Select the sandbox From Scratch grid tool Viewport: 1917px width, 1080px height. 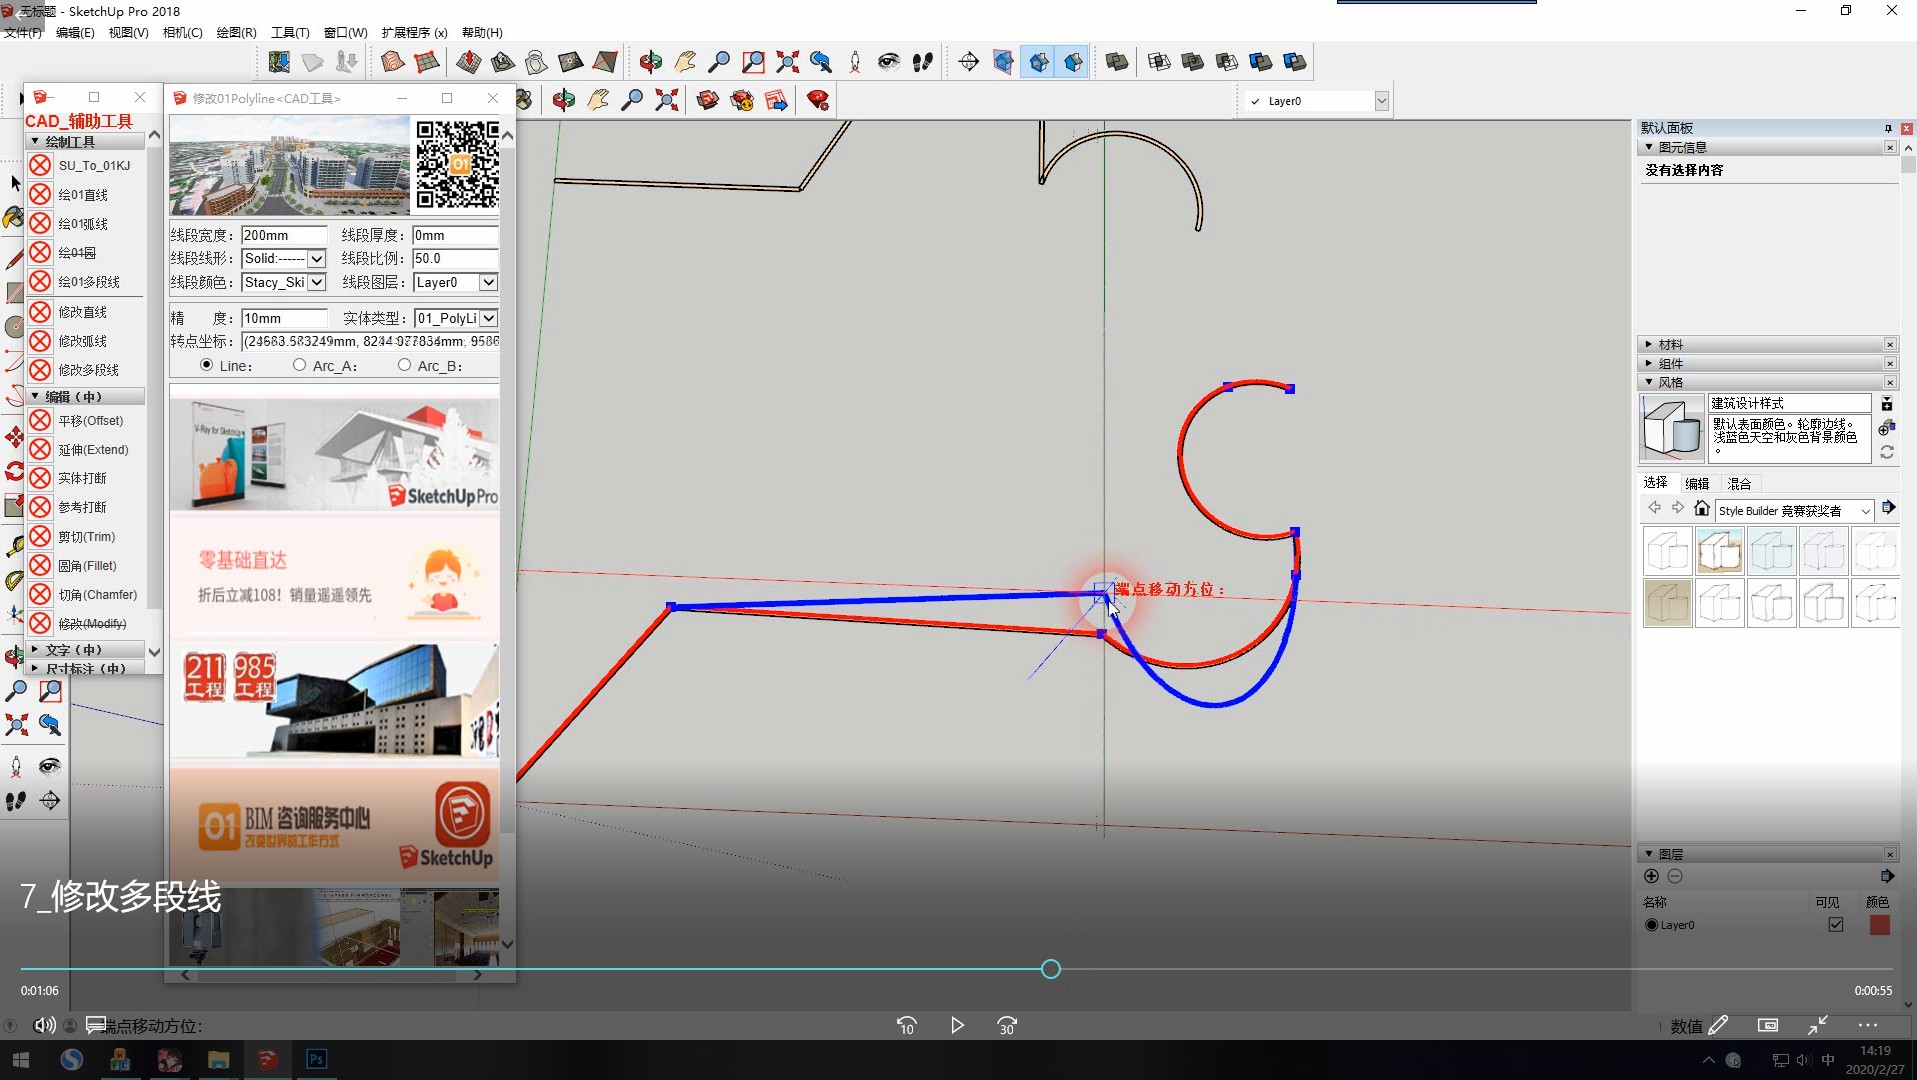[x=427, y=62]
